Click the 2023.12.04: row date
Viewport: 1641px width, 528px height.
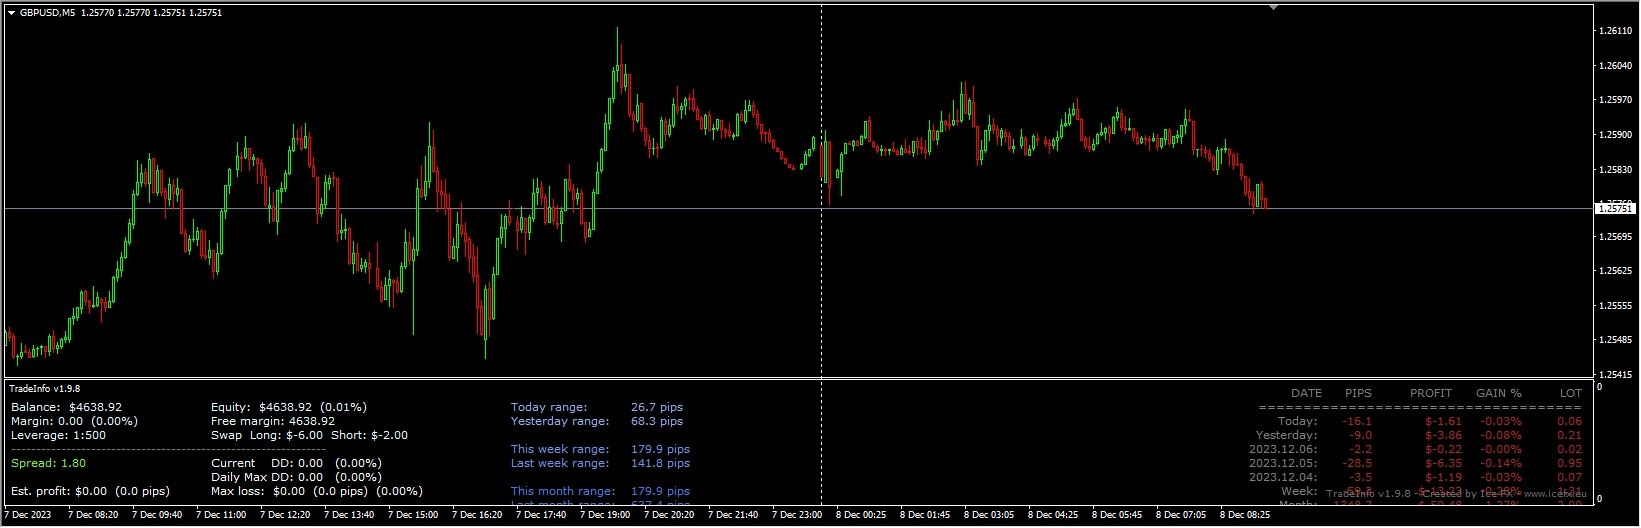[1283, 478]
